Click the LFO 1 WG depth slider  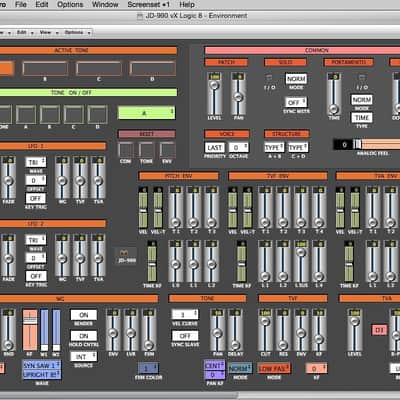(62, 177)
